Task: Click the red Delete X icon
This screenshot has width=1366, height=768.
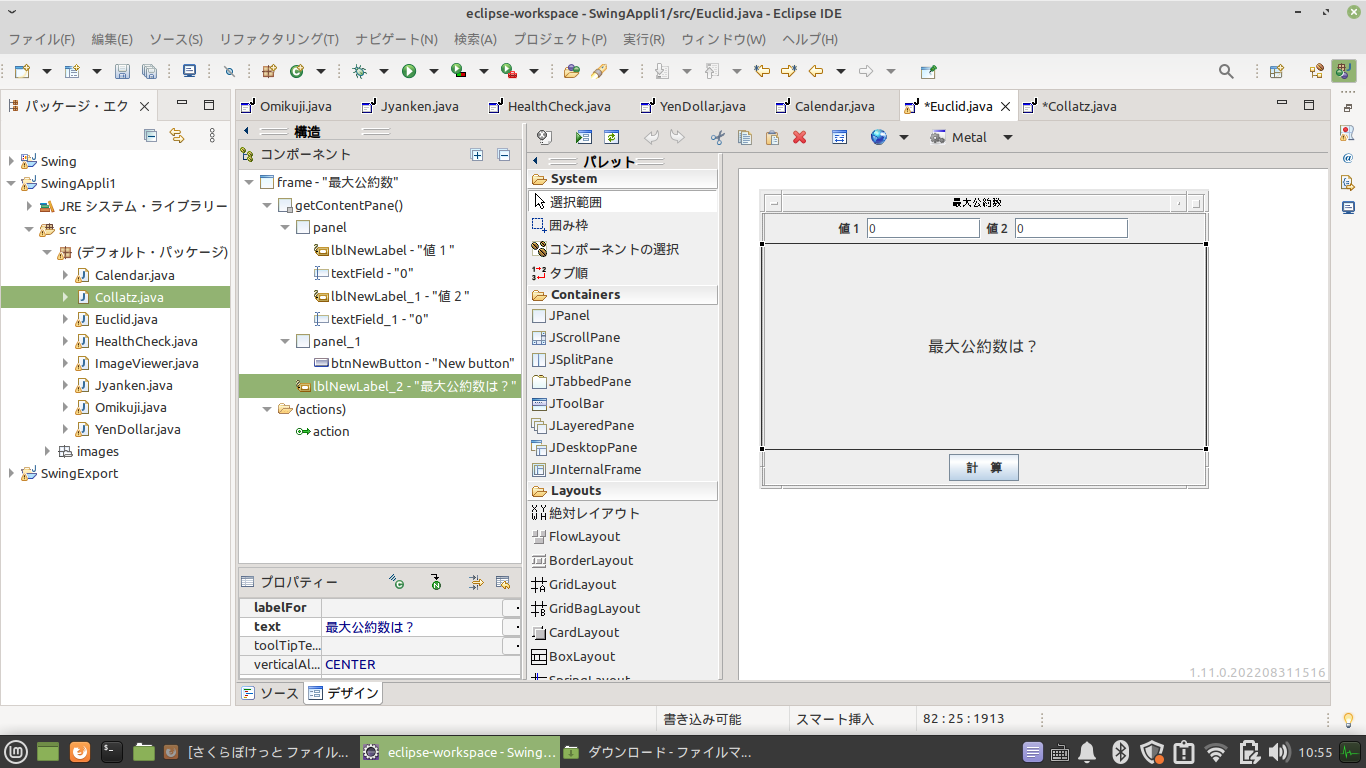Action: click(799, 137)
